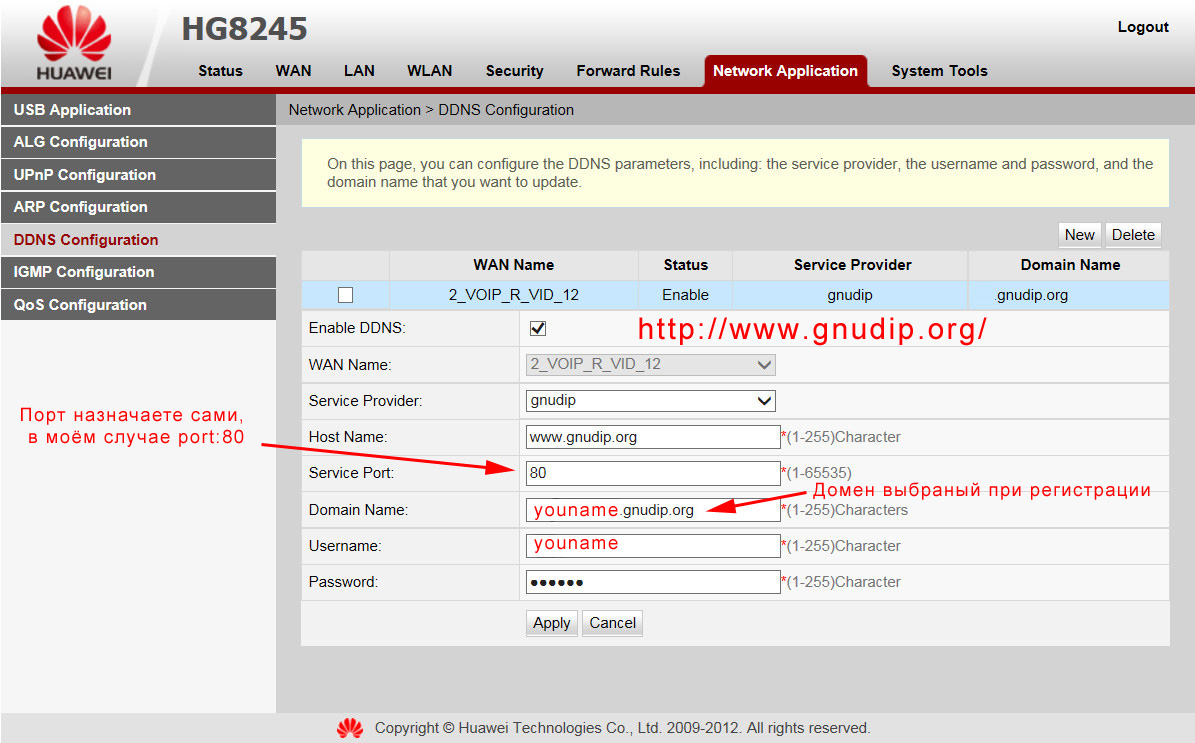The height and width of the screenshot is (743, 1195).
Task: Select the 2_VOIP_R_VID_12 table cell
Action: tap(514, 295)
